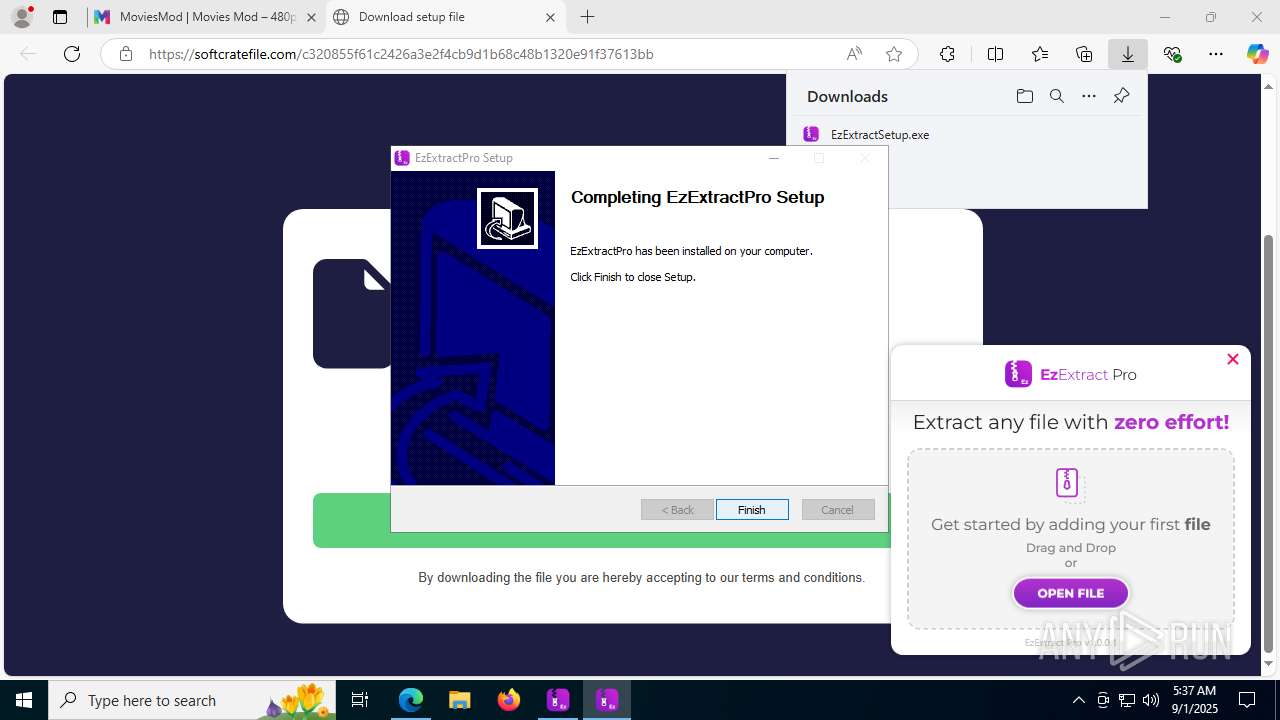The height and width of the screenshot is (720, 1280).
Task: Show hidden system tray icons
Action: [1078, 700]
